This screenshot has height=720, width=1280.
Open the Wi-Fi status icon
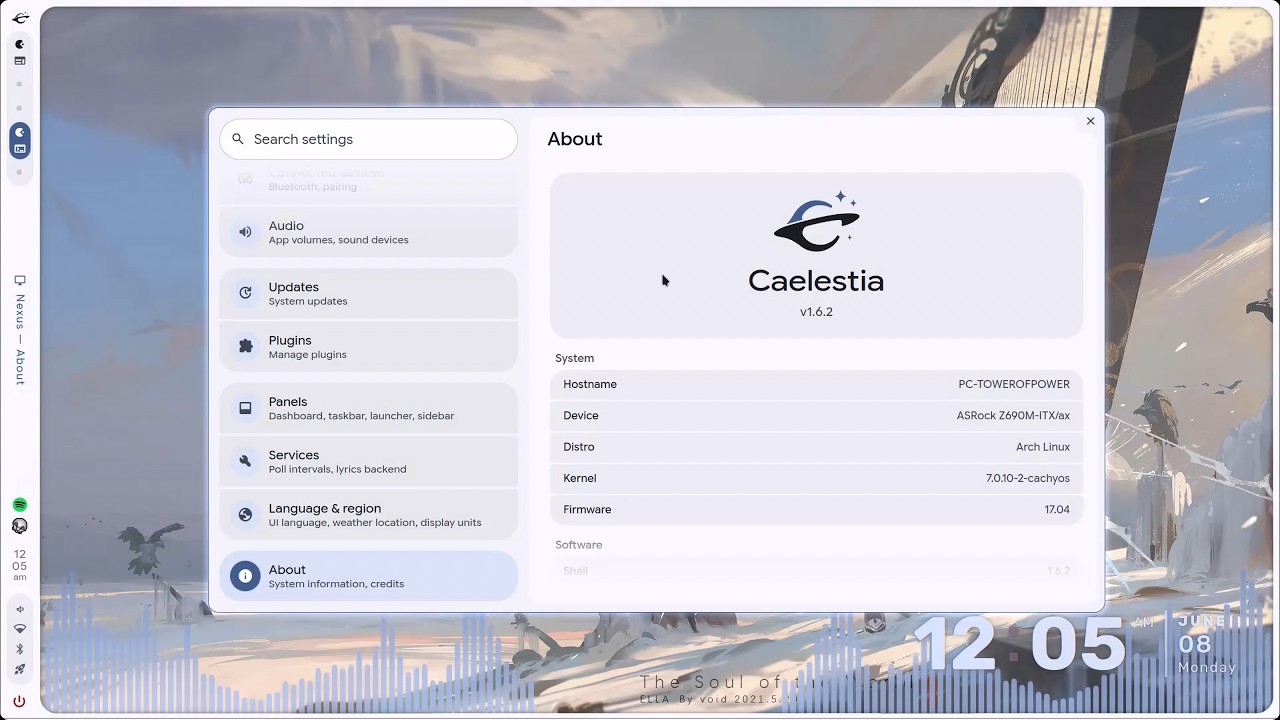(19, 629)
